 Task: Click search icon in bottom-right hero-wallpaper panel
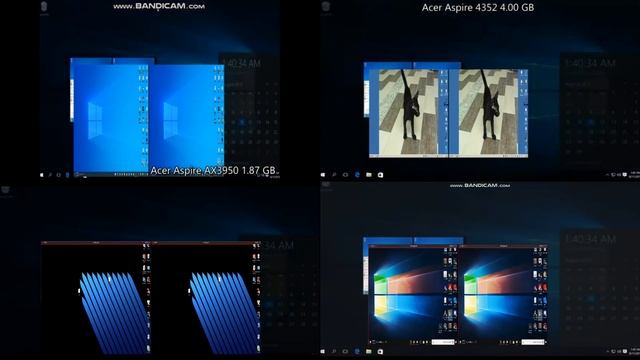pyautogui.click(x=334, y=351)
